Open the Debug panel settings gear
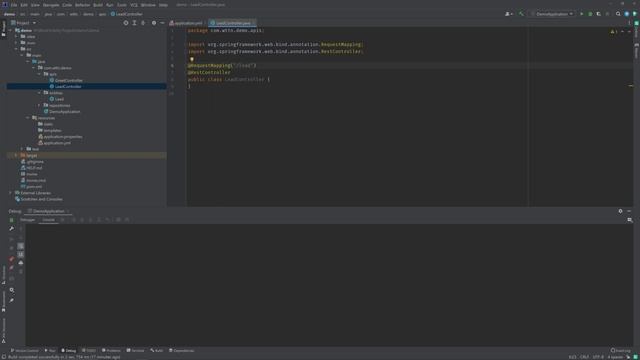Image resolution: width=640 pixels, height=360 pixels. 620,211
